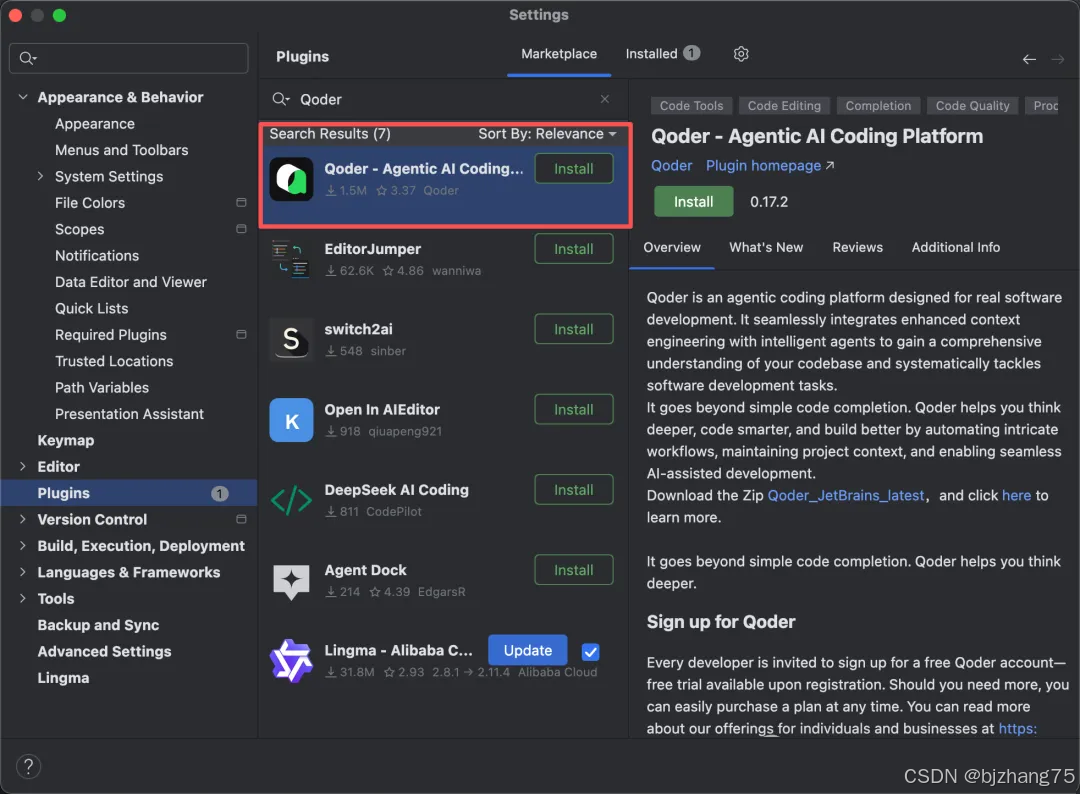Open the Overview tab
Viewport: 1080px width, 794px height.
coord(672,247)
